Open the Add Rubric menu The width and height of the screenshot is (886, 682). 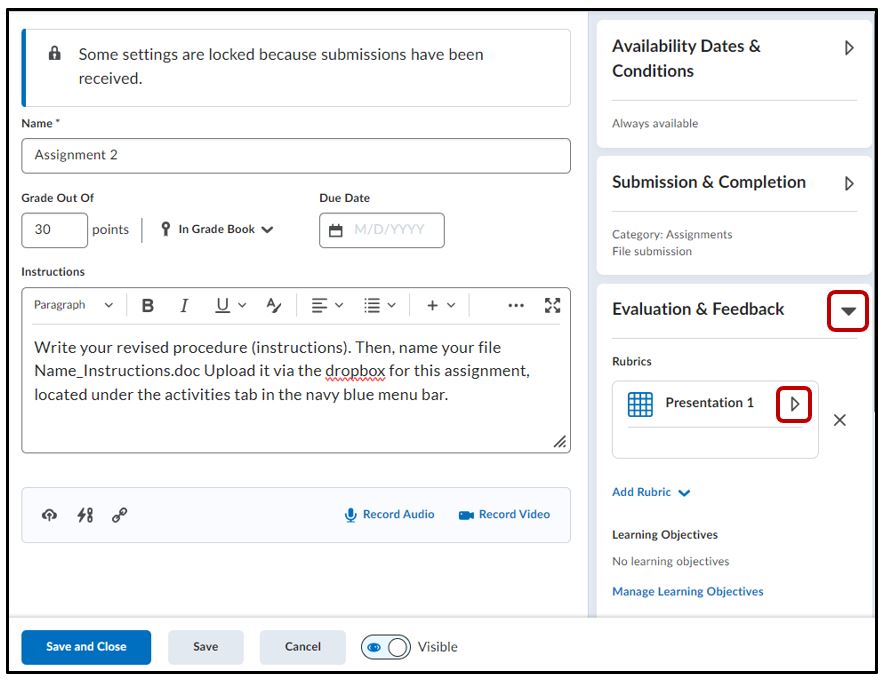pos(651,492)
